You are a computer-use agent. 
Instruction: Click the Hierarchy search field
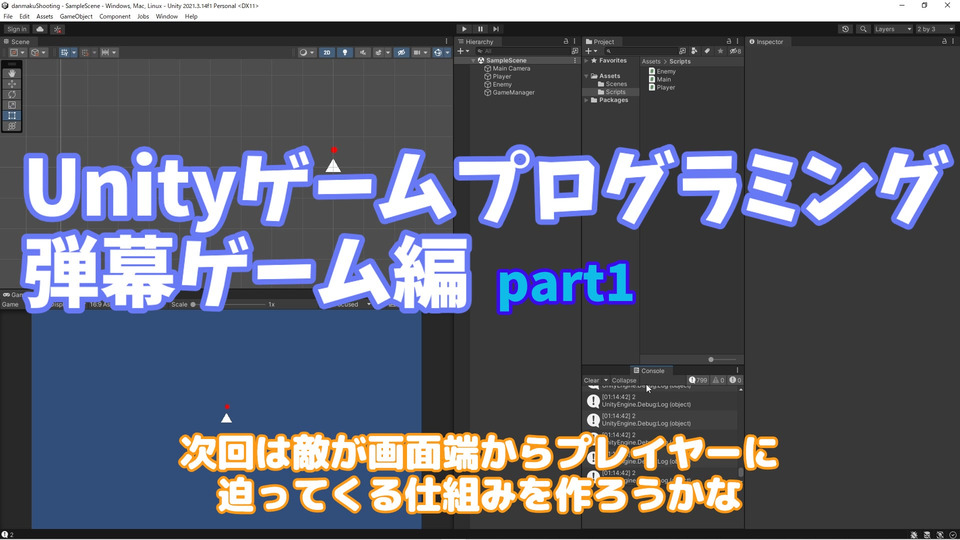522,51
